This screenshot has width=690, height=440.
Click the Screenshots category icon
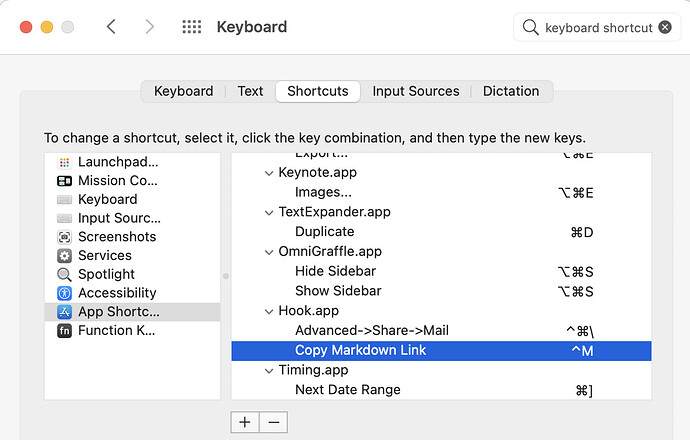pos(64,237)
